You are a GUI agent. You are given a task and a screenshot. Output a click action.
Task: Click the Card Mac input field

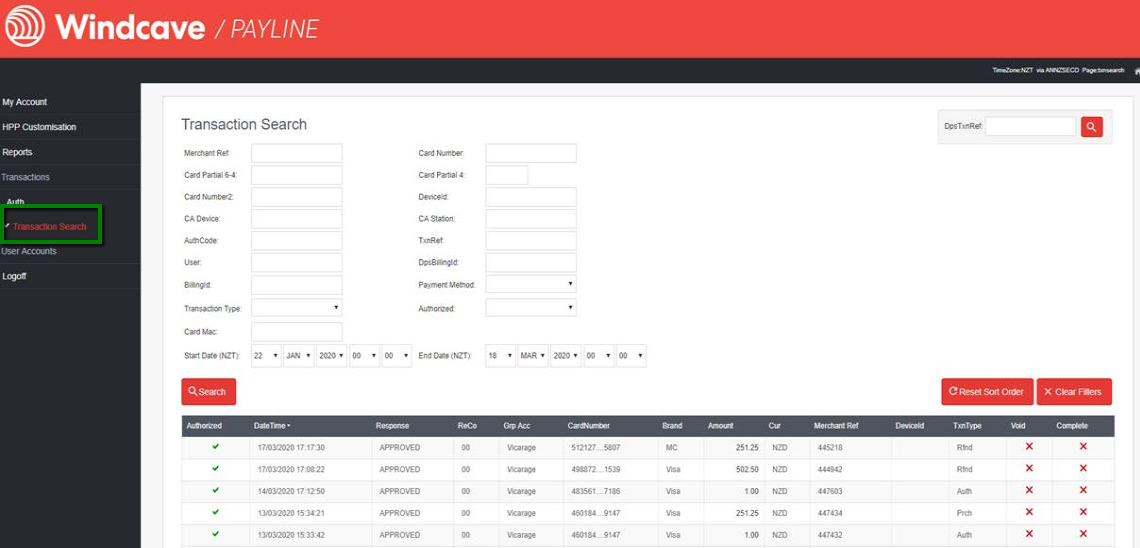coord(297,332)
